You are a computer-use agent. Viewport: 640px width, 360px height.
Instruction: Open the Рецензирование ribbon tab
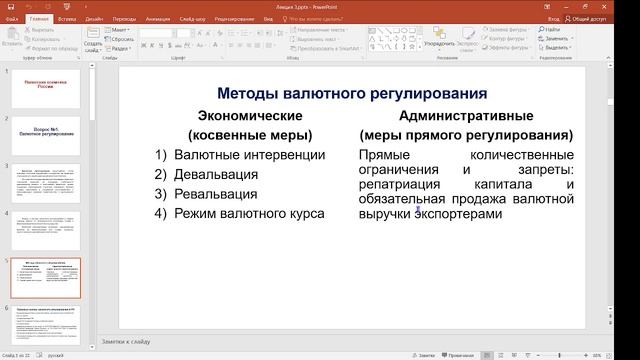click(x=234, y=19)
